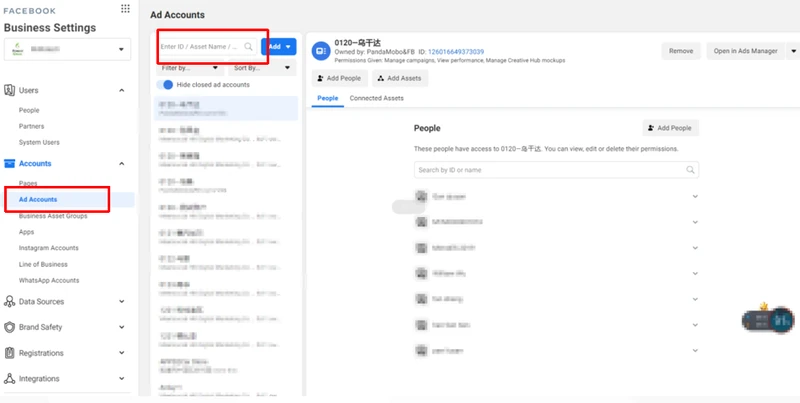
Task: Expand the Registrations section
Action: [121, 353]
